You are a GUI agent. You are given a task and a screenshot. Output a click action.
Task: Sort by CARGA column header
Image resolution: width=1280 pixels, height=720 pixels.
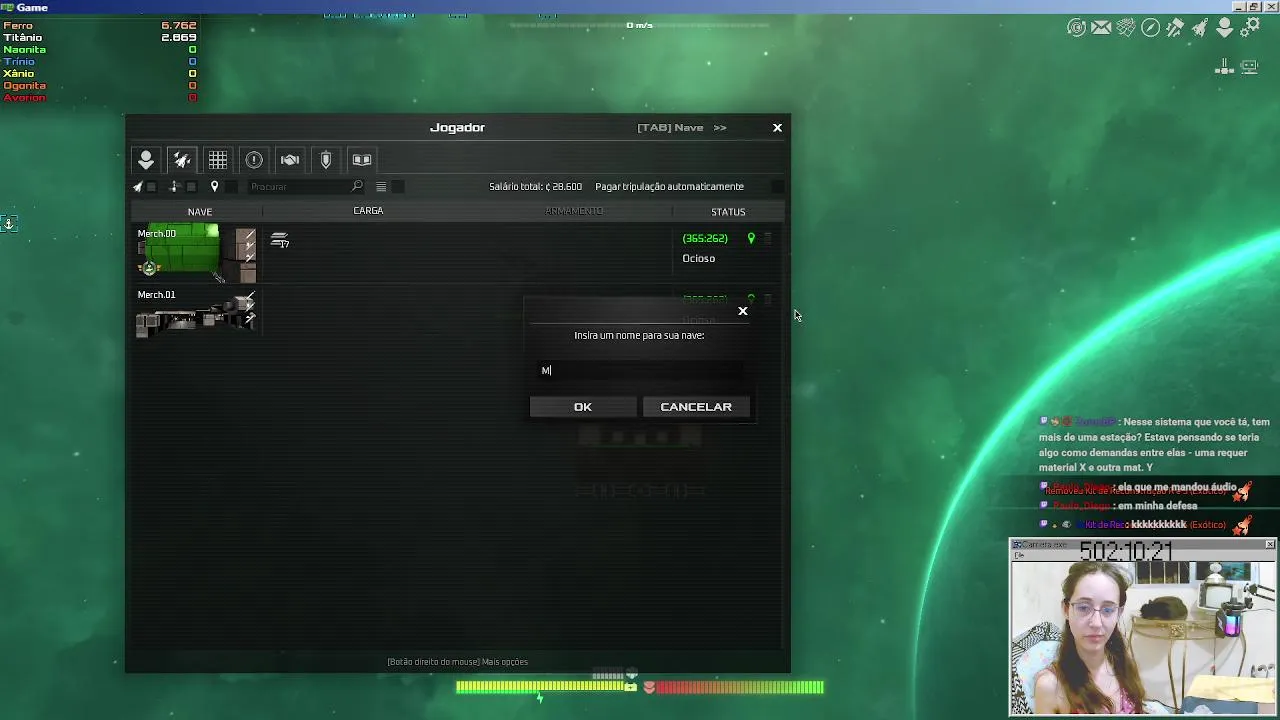pos(368,211)
